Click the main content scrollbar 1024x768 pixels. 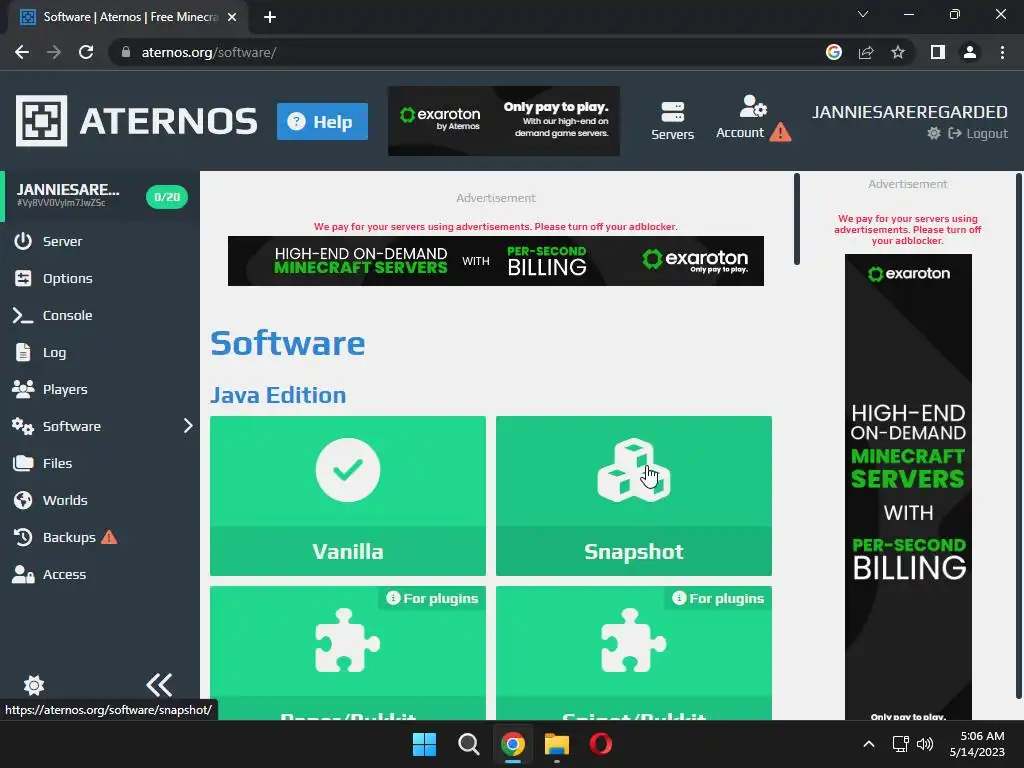[796, 219]
